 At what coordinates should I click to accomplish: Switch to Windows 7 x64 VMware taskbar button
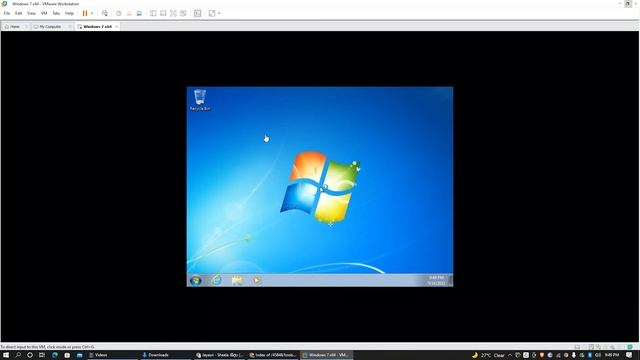[x=327, y=355]
